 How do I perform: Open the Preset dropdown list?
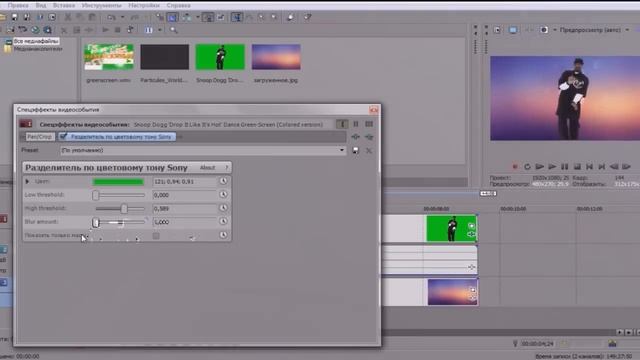pos(342,151)
